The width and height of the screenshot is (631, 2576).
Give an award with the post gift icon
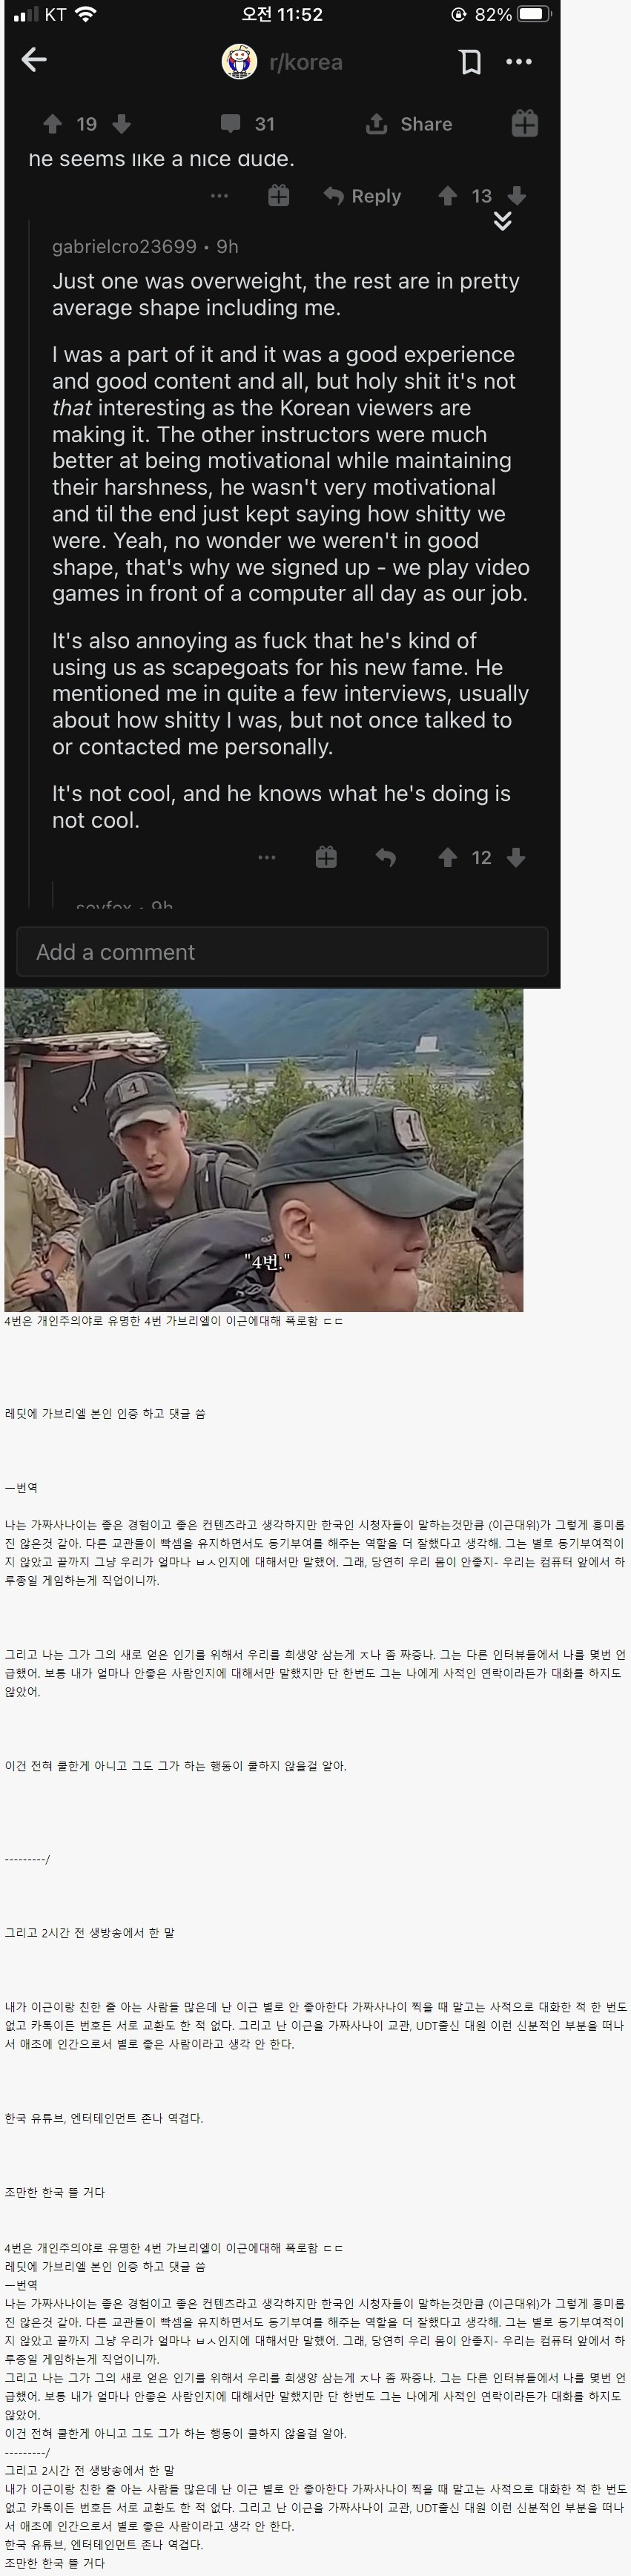tap(525, 123)
